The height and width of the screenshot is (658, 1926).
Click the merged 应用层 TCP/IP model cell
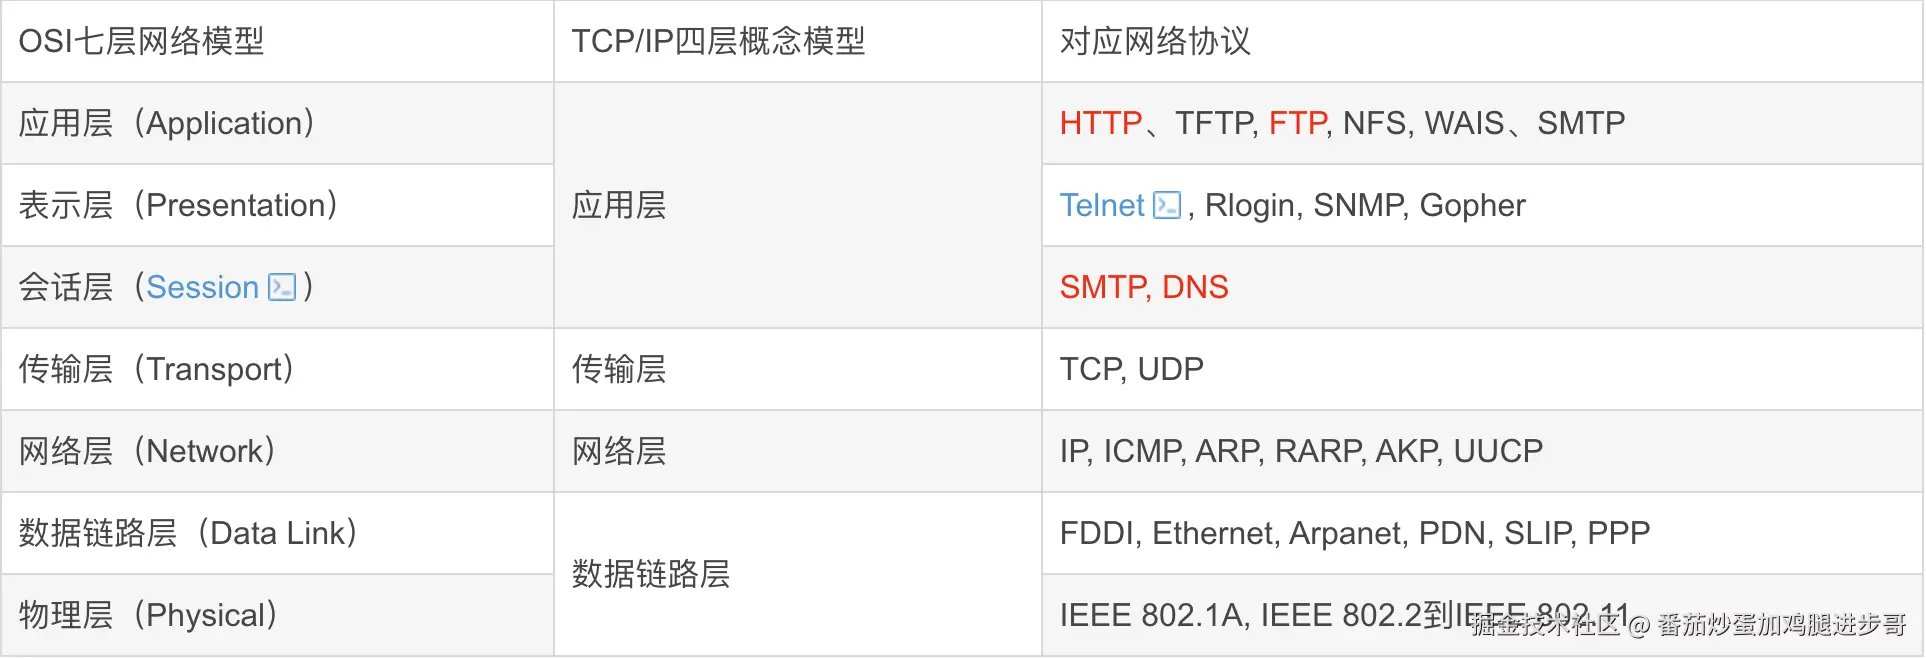(x=619, y=205)
